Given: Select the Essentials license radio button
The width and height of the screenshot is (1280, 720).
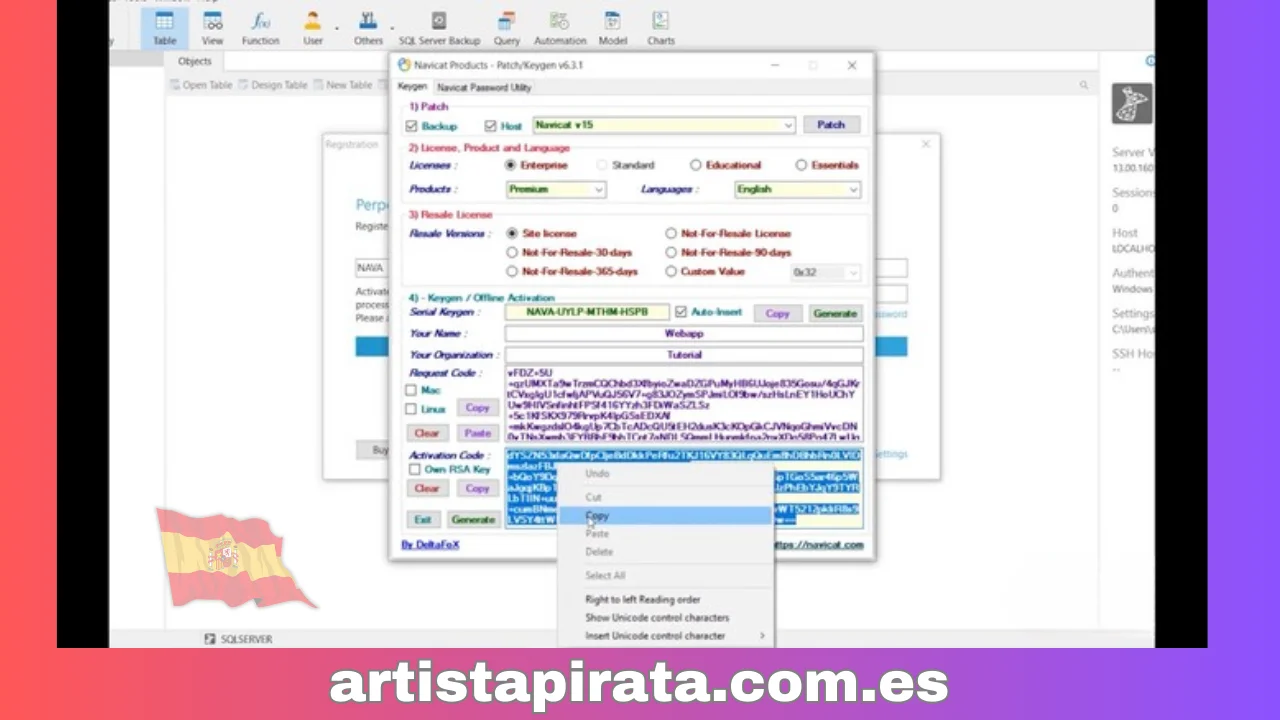Looking at the screenshot, I should (801, 165).
